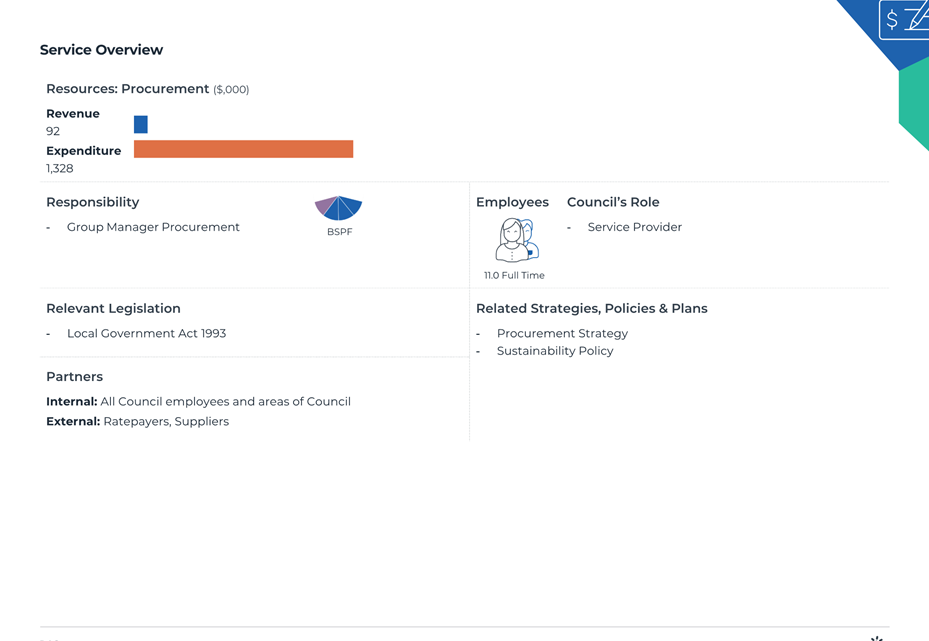Click the small logo mark at bottom right
Viewport: 929px width, 641px height.
pos(877,638)
